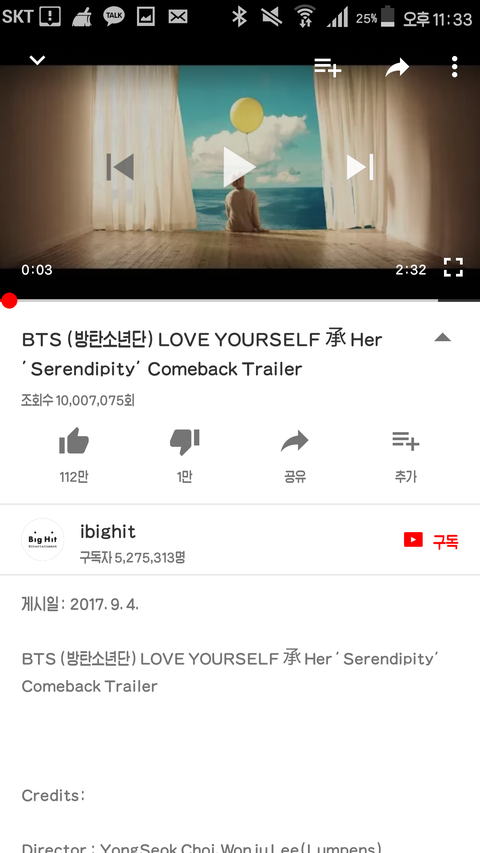
Task: Open the Big Hit channel avatar
Action: (x=42, y=539)
